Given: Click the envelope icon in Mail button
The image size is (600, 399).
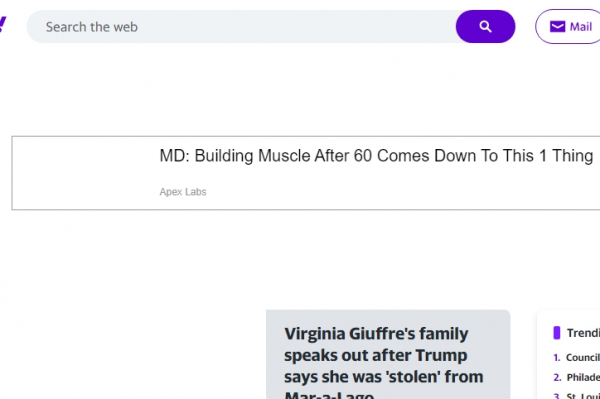Looking at the screenshot, I should (x=557, y=27).
